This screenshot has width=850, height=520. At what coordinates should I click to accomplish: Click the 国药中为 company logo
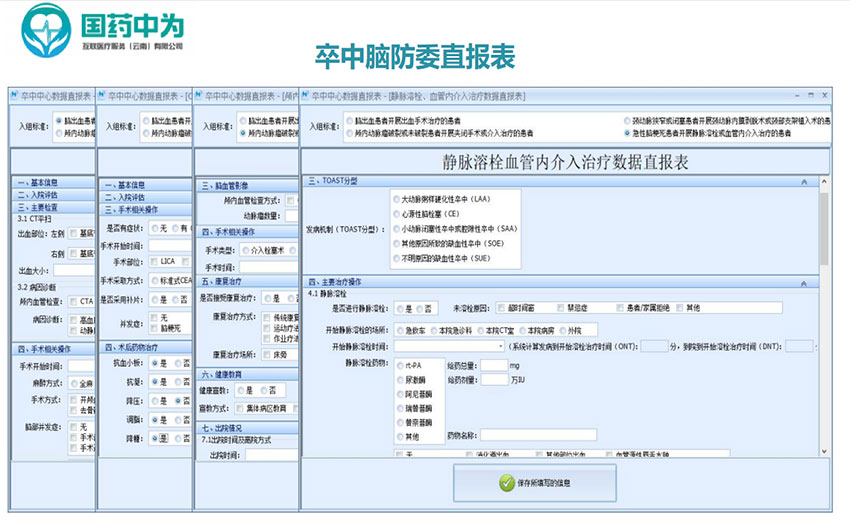tap(103, 30)
